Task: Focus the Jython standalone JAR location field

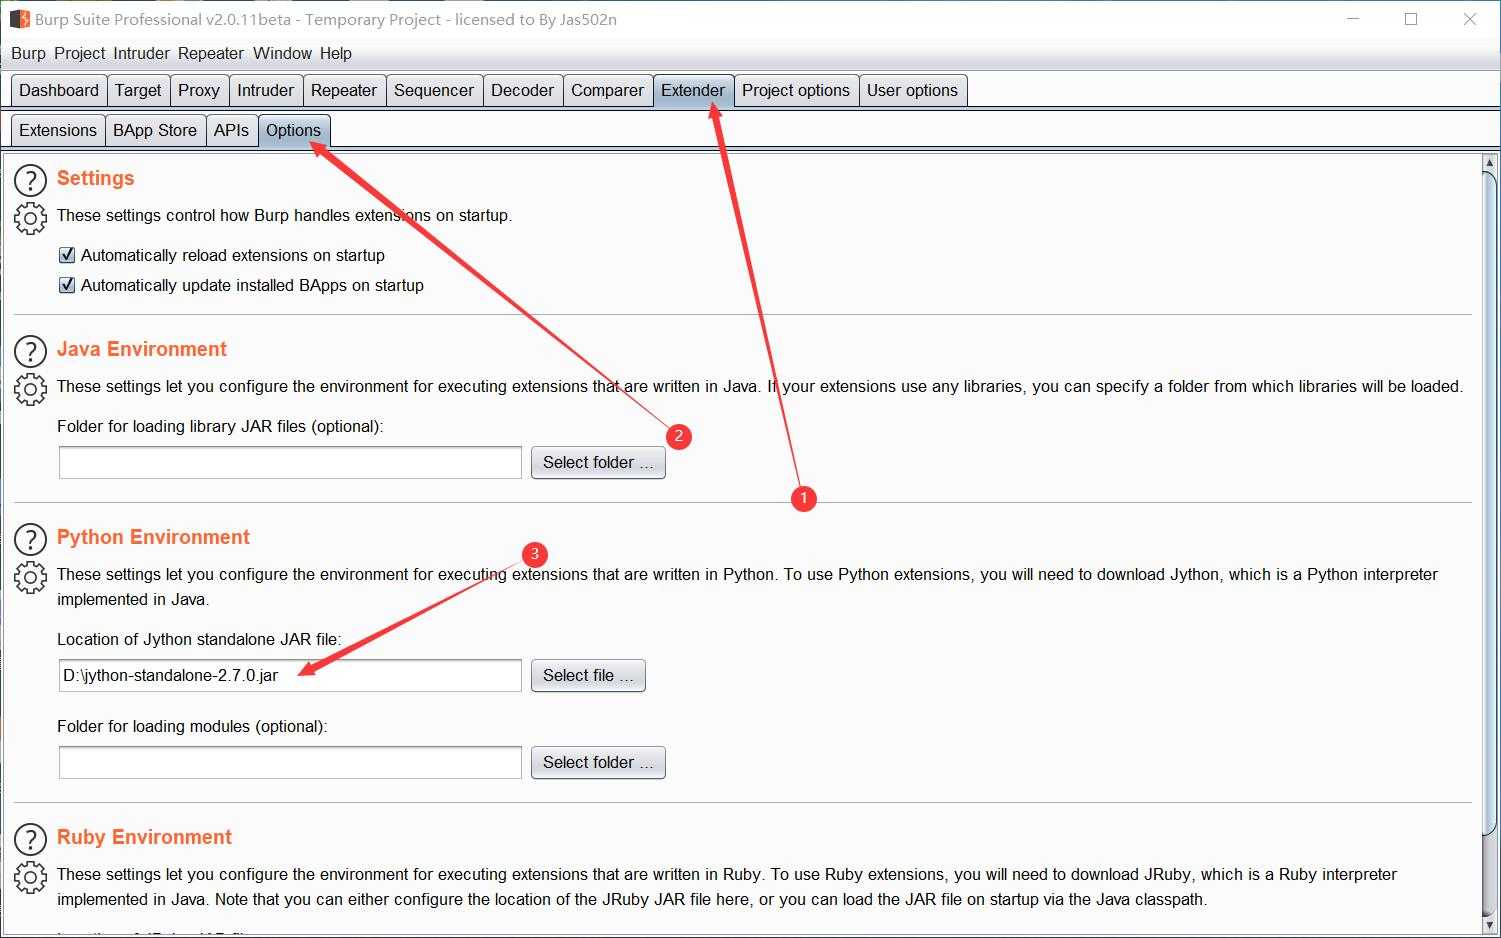Action: 290,675
